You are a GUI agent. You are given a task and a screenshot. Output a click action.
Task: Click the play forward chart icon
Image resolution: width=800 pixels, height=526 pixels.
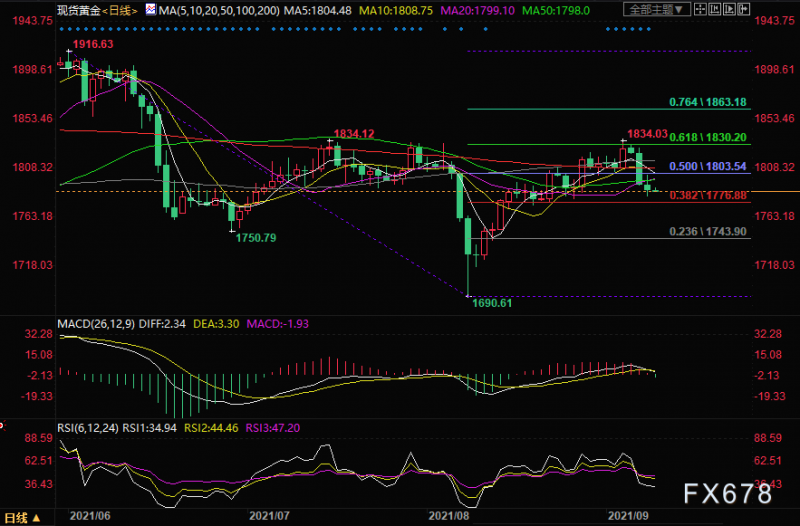[x=729, y=9]
